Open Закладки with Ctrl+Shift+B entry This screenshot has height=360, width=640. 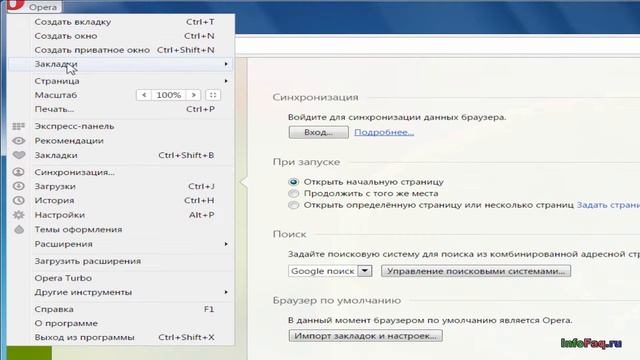point(121,155)
